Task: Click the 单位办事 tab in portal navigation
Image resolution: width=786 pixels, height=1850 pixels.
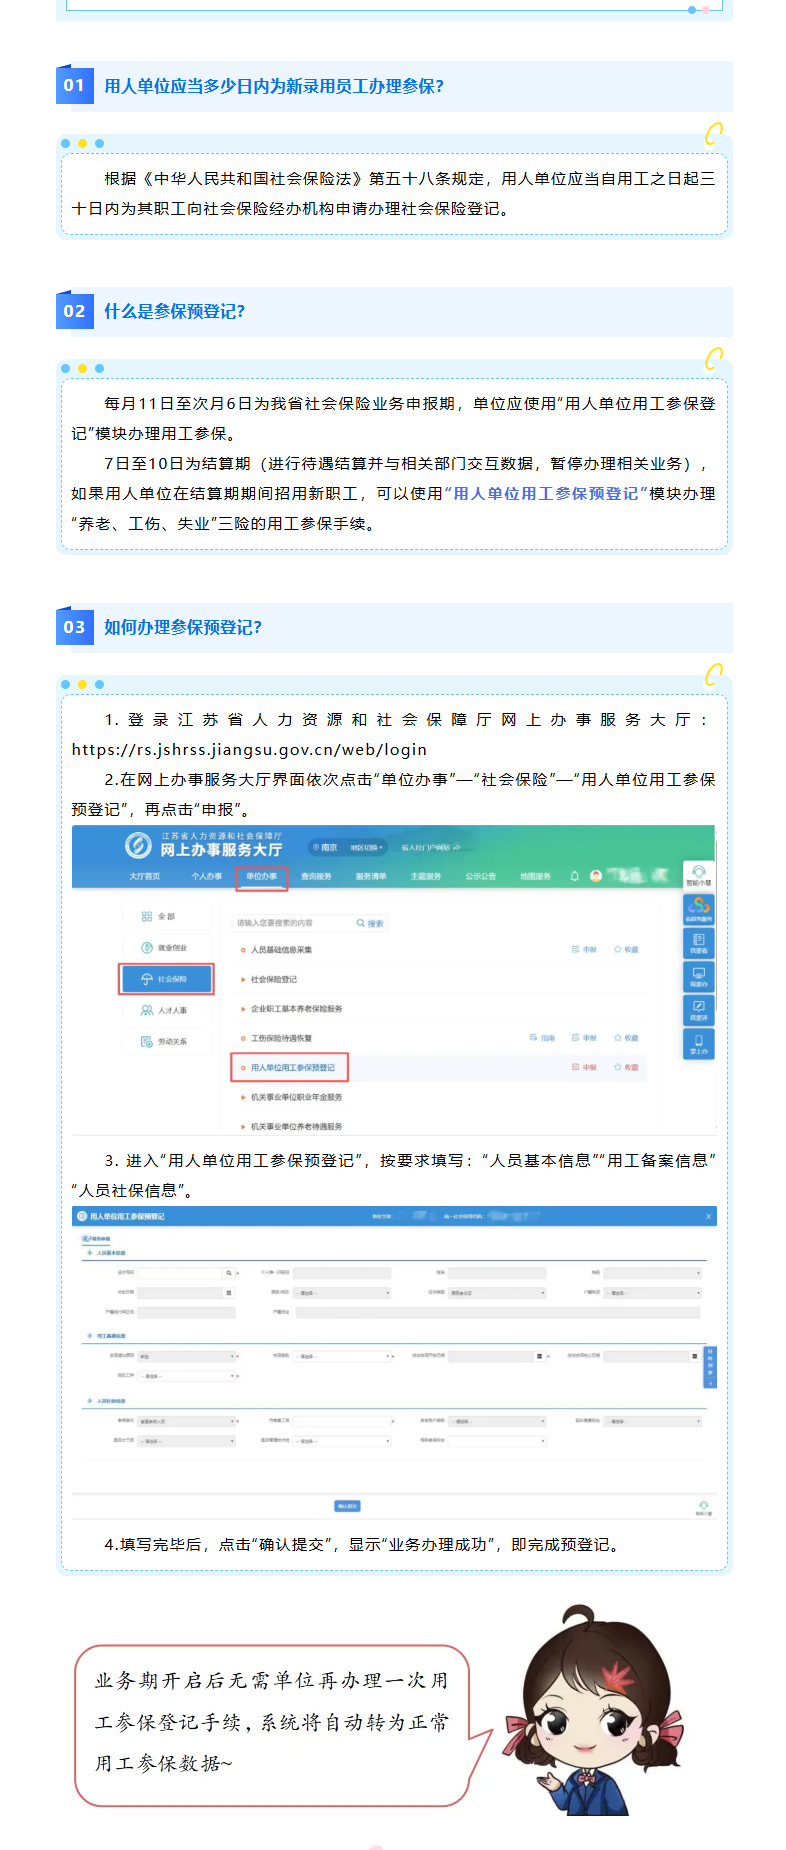Action: pyautogui.click(x=261, y=876)
